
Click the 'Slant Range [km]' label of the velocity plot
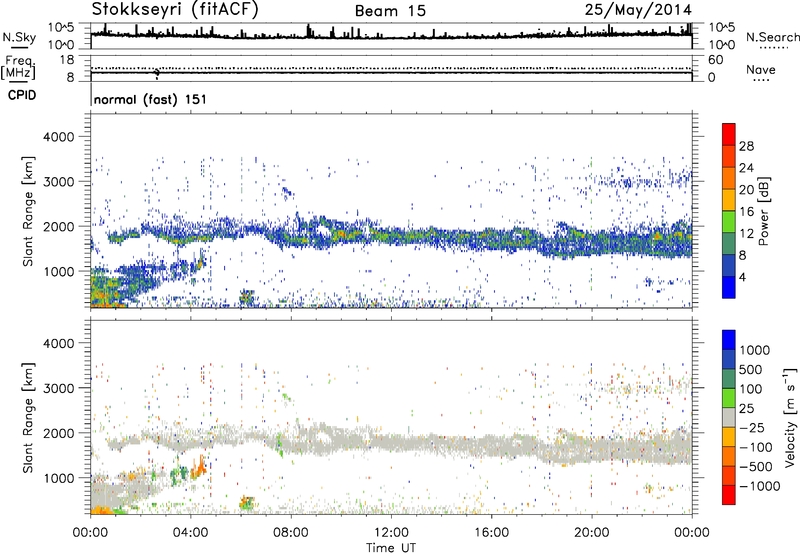click(28, 417)
